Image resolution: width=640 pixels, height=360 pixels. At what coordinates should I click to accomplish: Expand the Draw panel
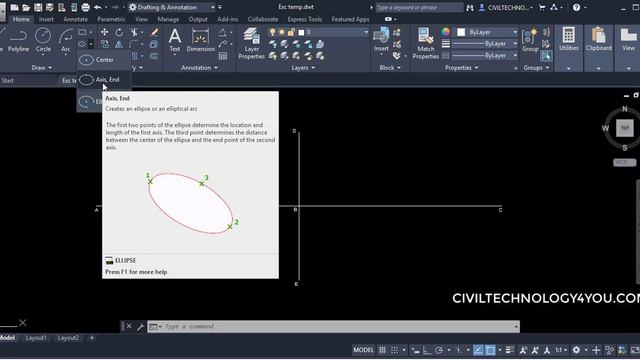tap(42, 68)
